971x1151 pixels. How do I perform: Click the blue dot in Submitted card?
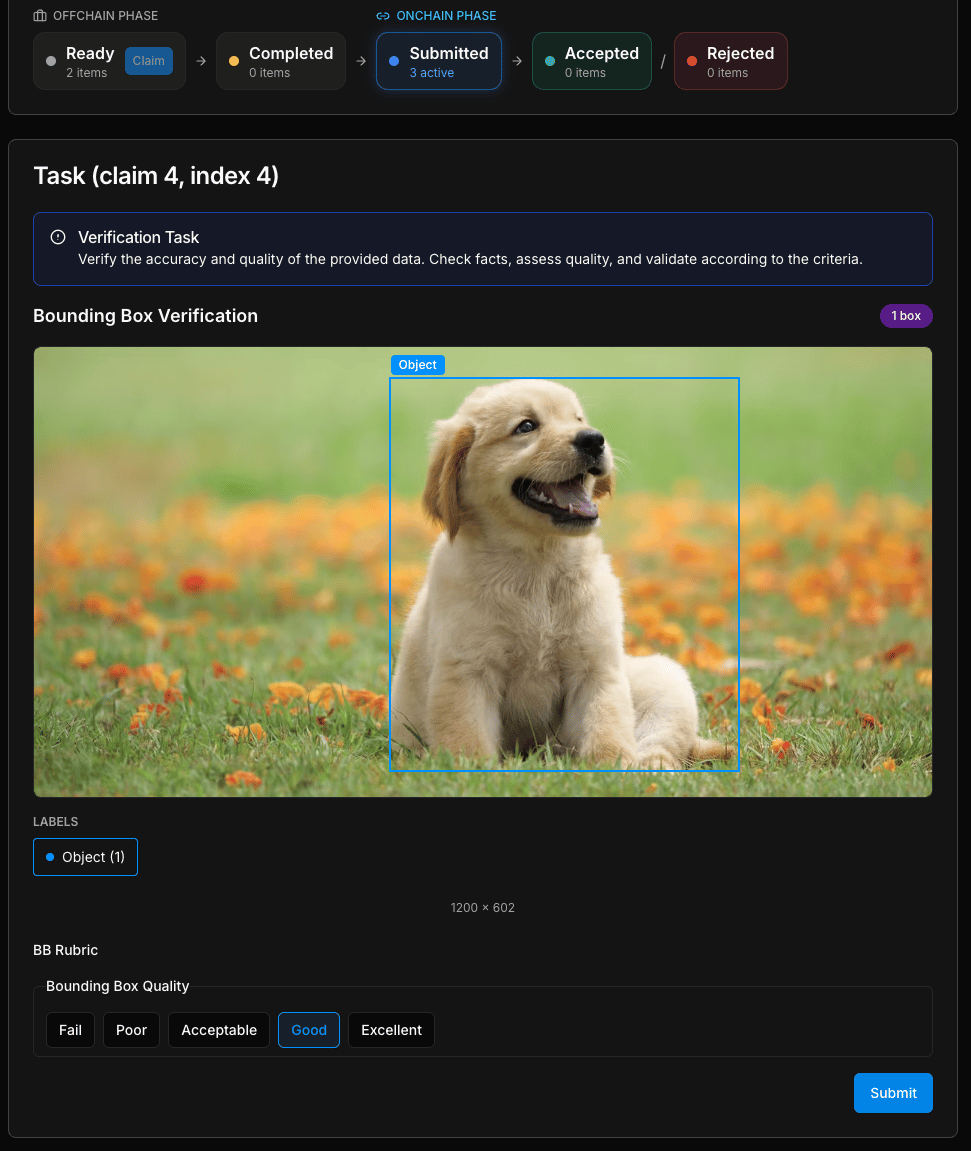click(x=394, y=61)
